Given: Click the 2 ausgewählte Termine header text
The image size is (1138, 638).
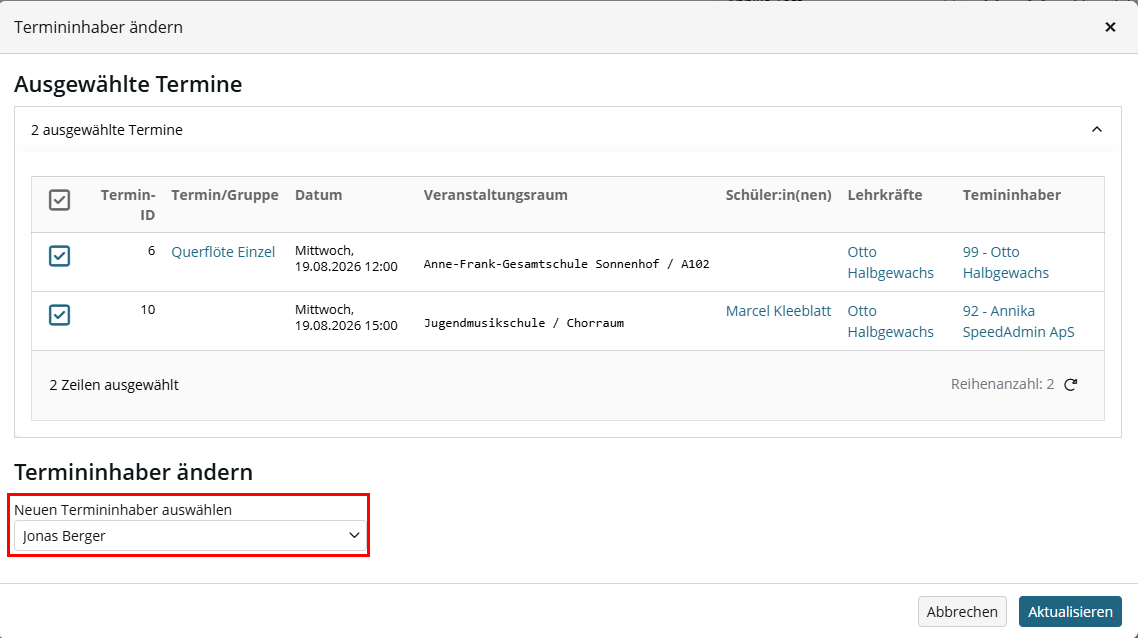Looking at the screenshot, I should (107, 130).
